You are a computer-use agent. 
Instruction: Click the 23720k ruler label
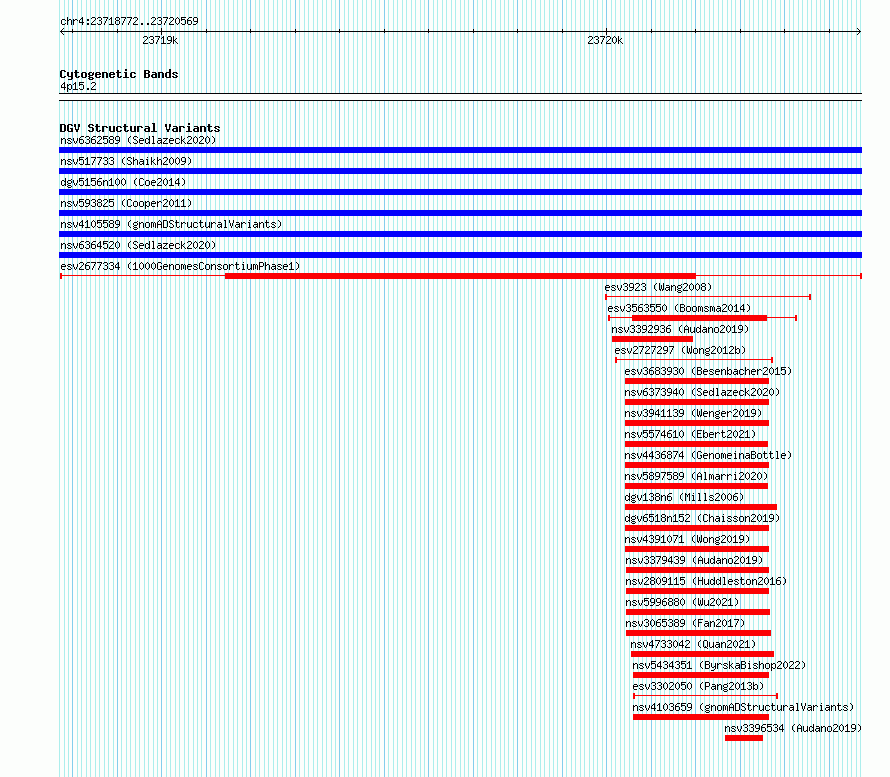tap(605, 40)
